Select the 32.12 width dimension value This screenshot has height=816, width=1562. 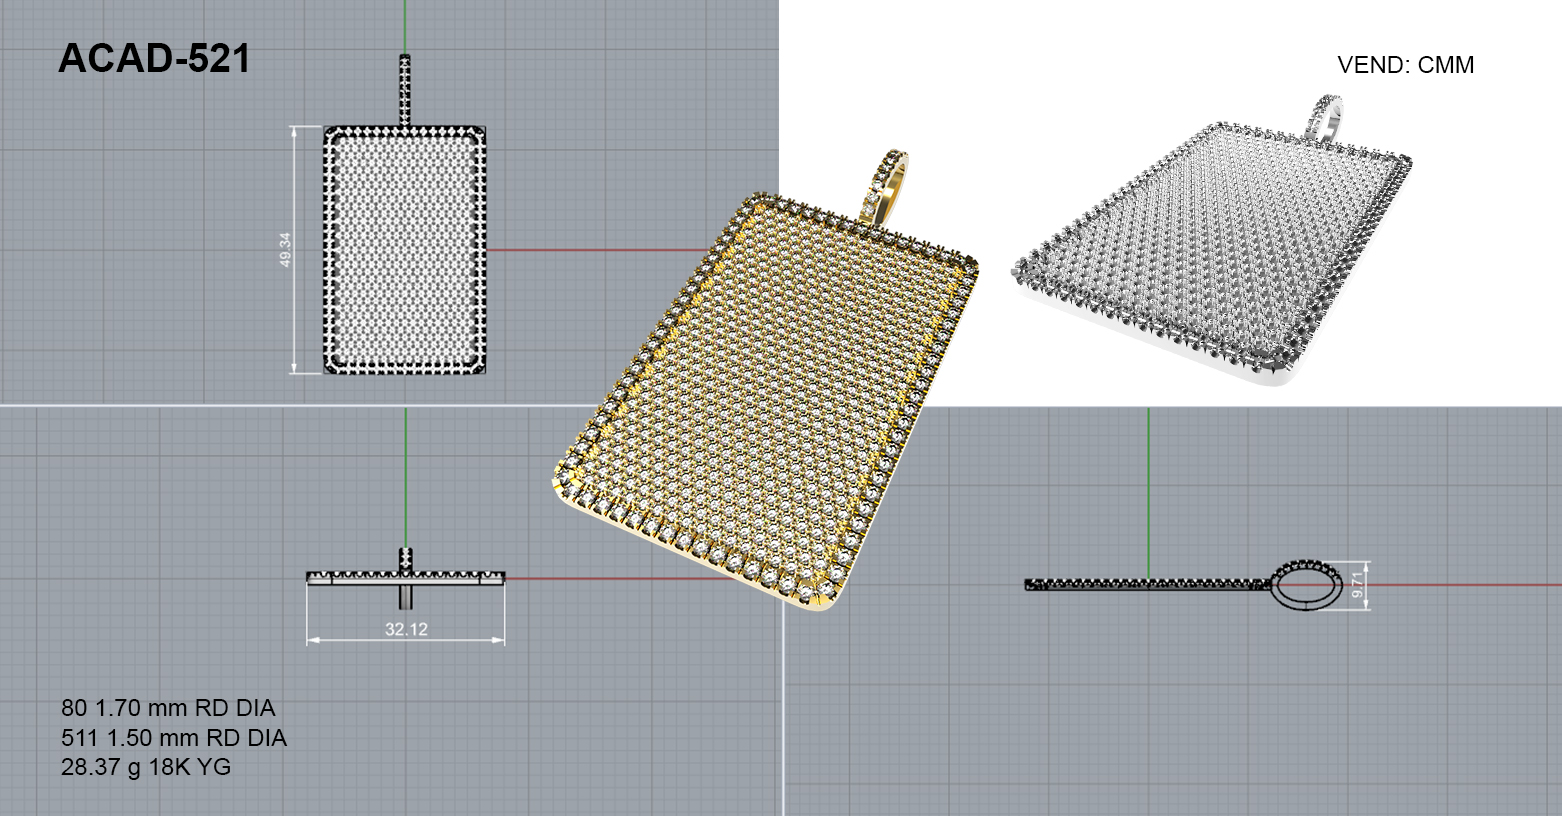[x=406, y=629]
